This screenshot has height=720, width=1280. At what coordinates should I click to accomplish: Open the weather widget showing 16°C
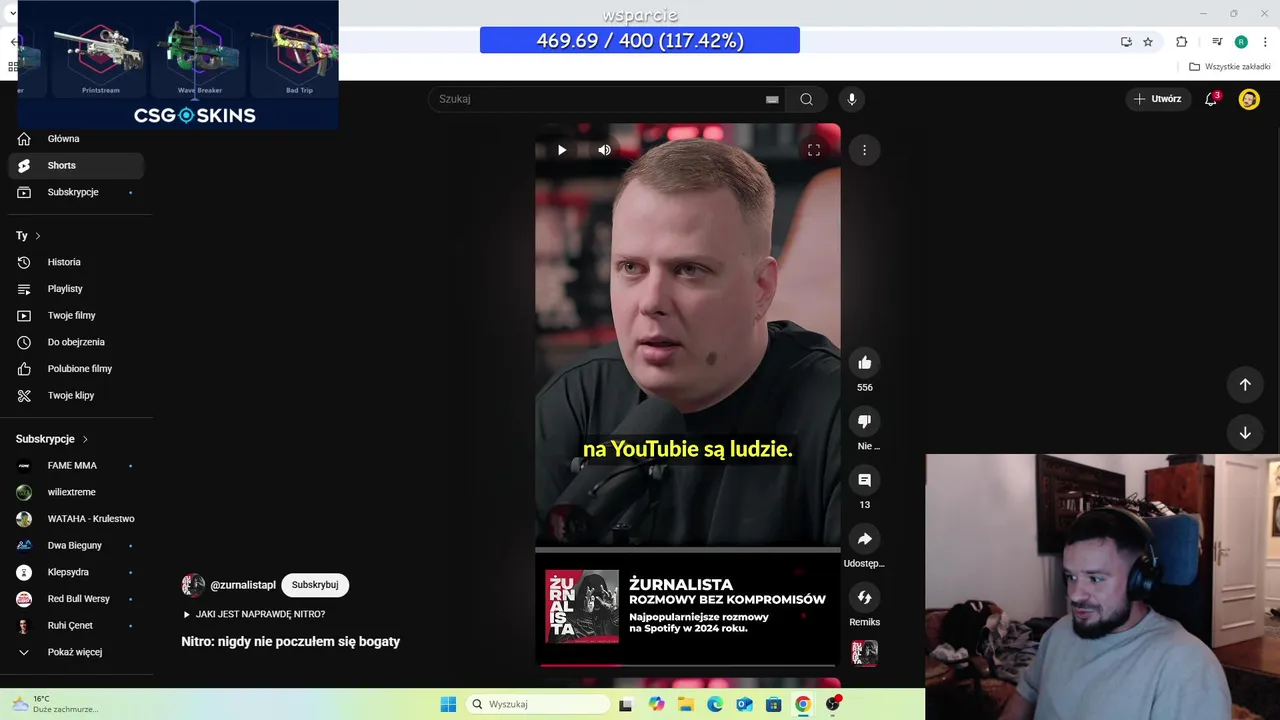point(55,704)
